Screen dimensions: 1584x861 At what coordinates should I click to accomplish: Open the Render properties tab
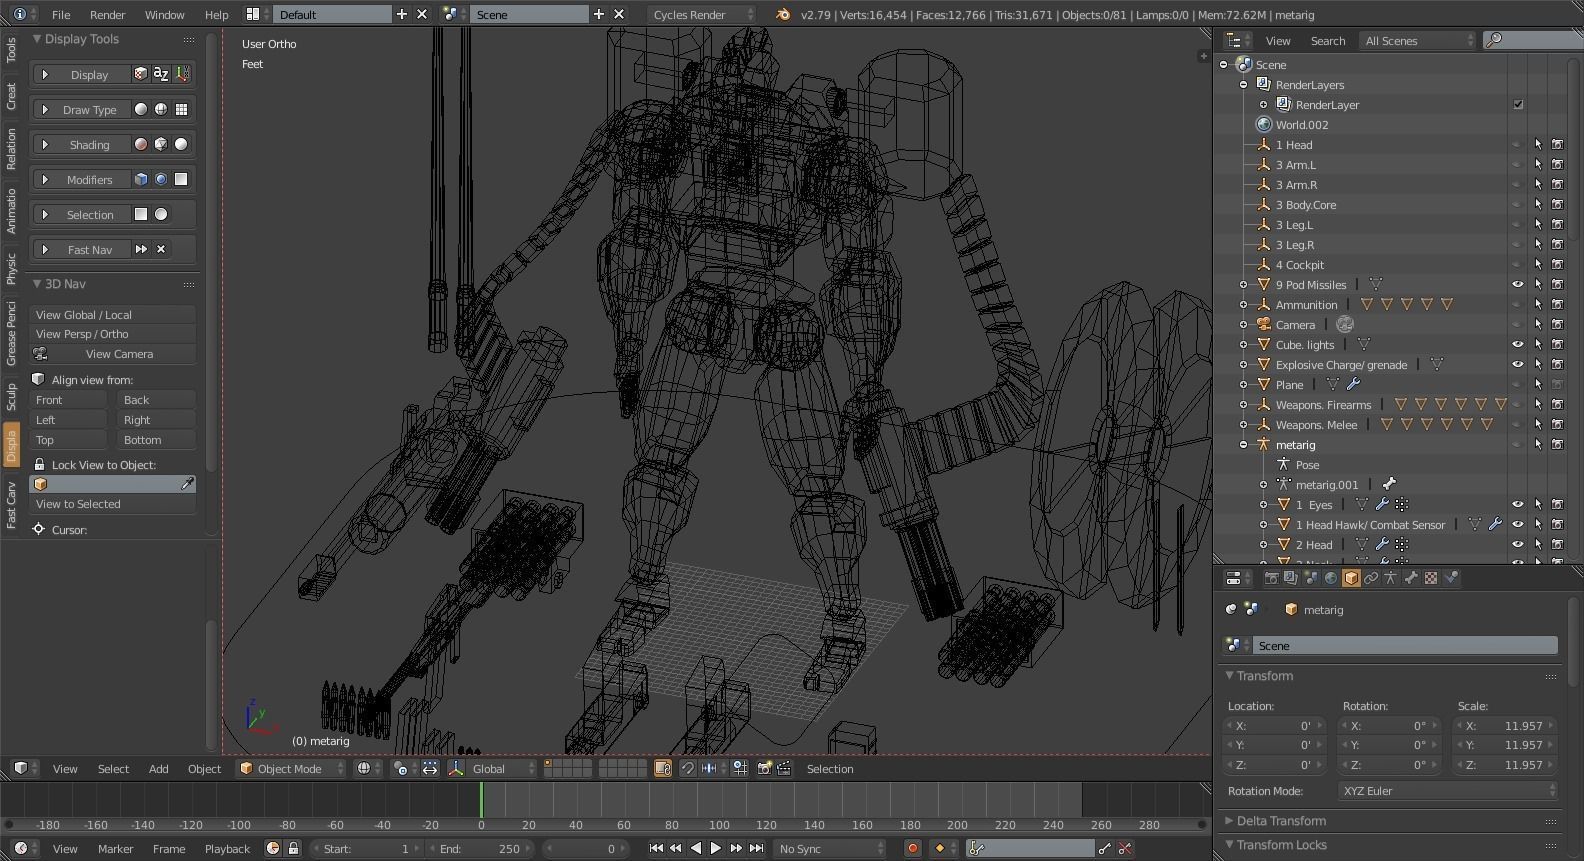coord(1272,578)
